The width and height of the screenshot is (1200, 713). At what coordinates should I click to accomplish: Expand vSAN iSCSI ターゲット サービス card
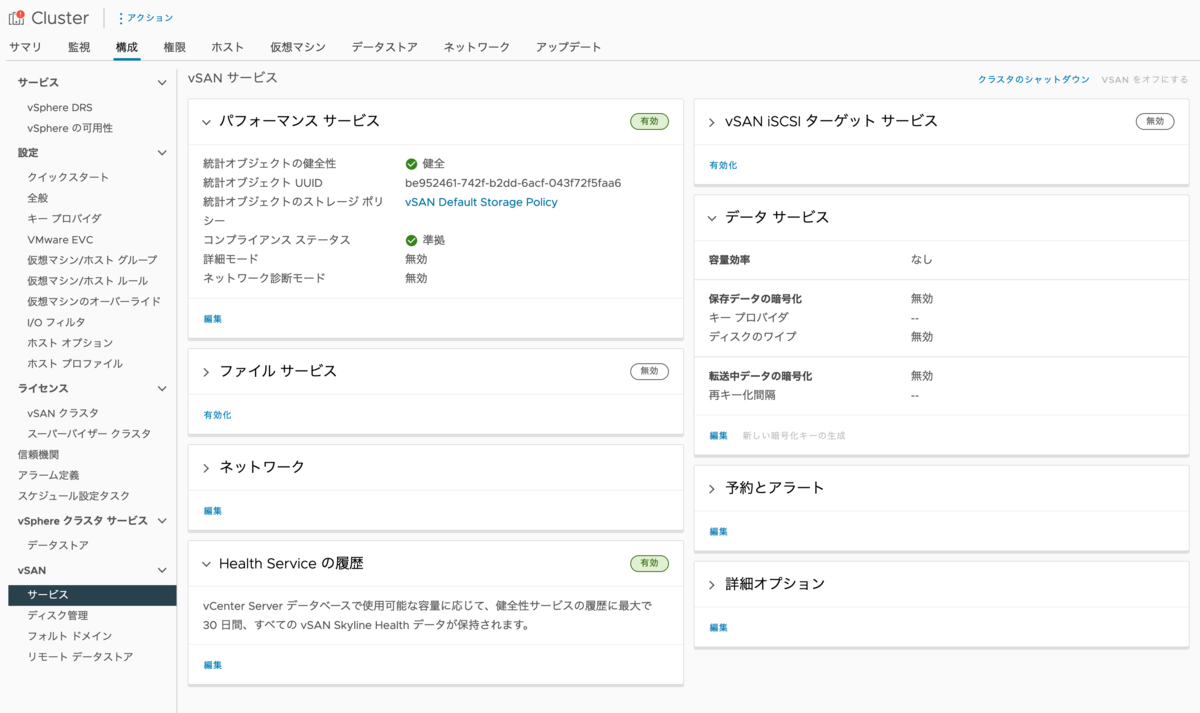713,122
